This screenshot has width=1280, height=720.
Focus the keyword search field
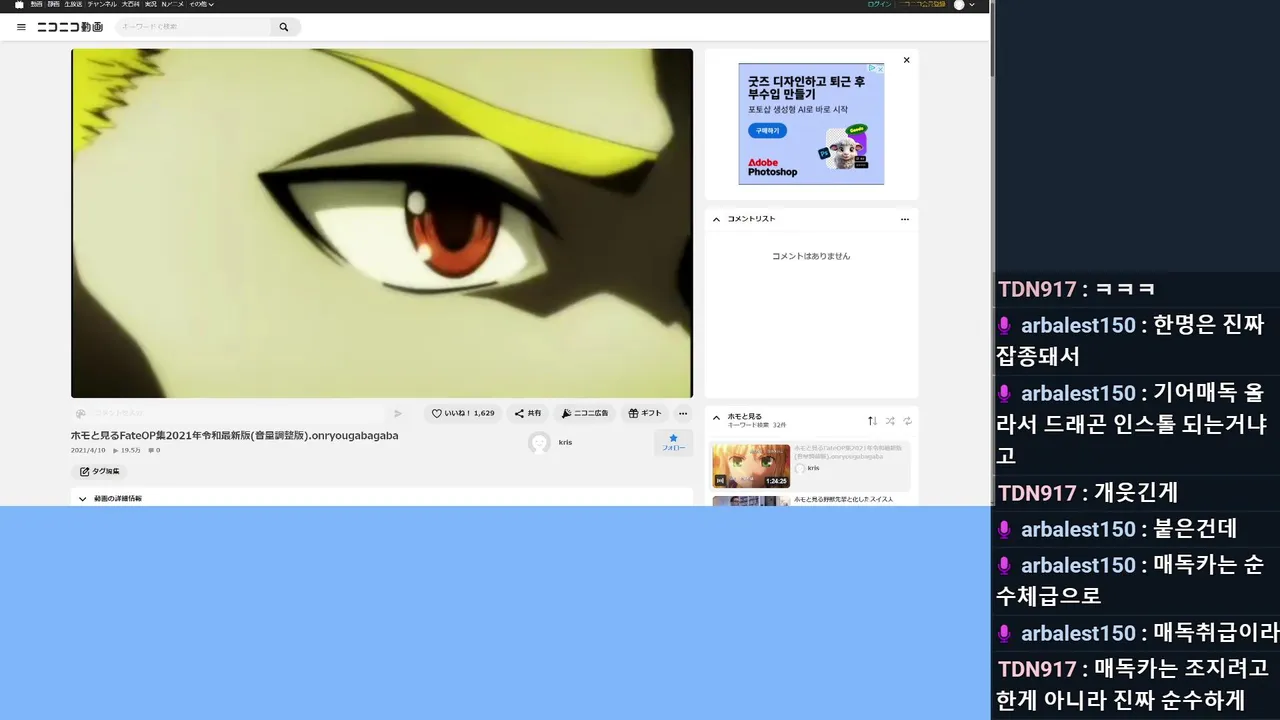click(193, 27)
